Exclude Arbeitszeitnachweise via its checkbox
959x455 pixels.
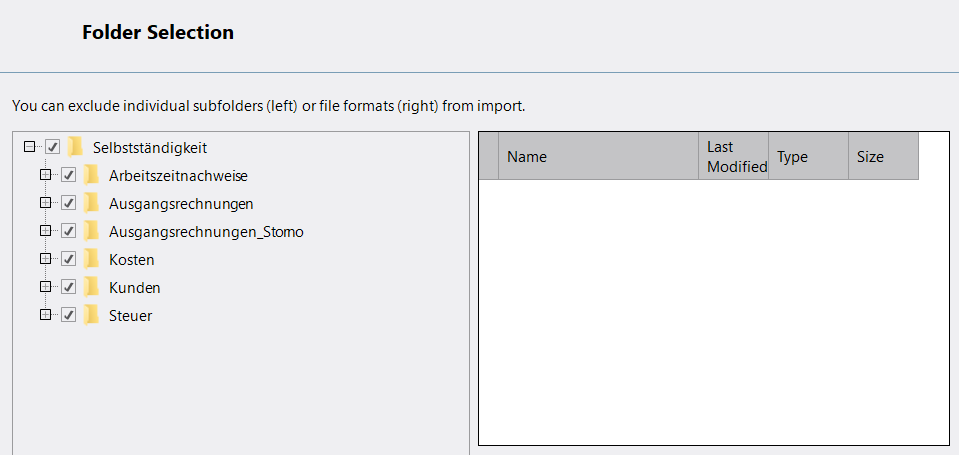click(x=69, y=175)
